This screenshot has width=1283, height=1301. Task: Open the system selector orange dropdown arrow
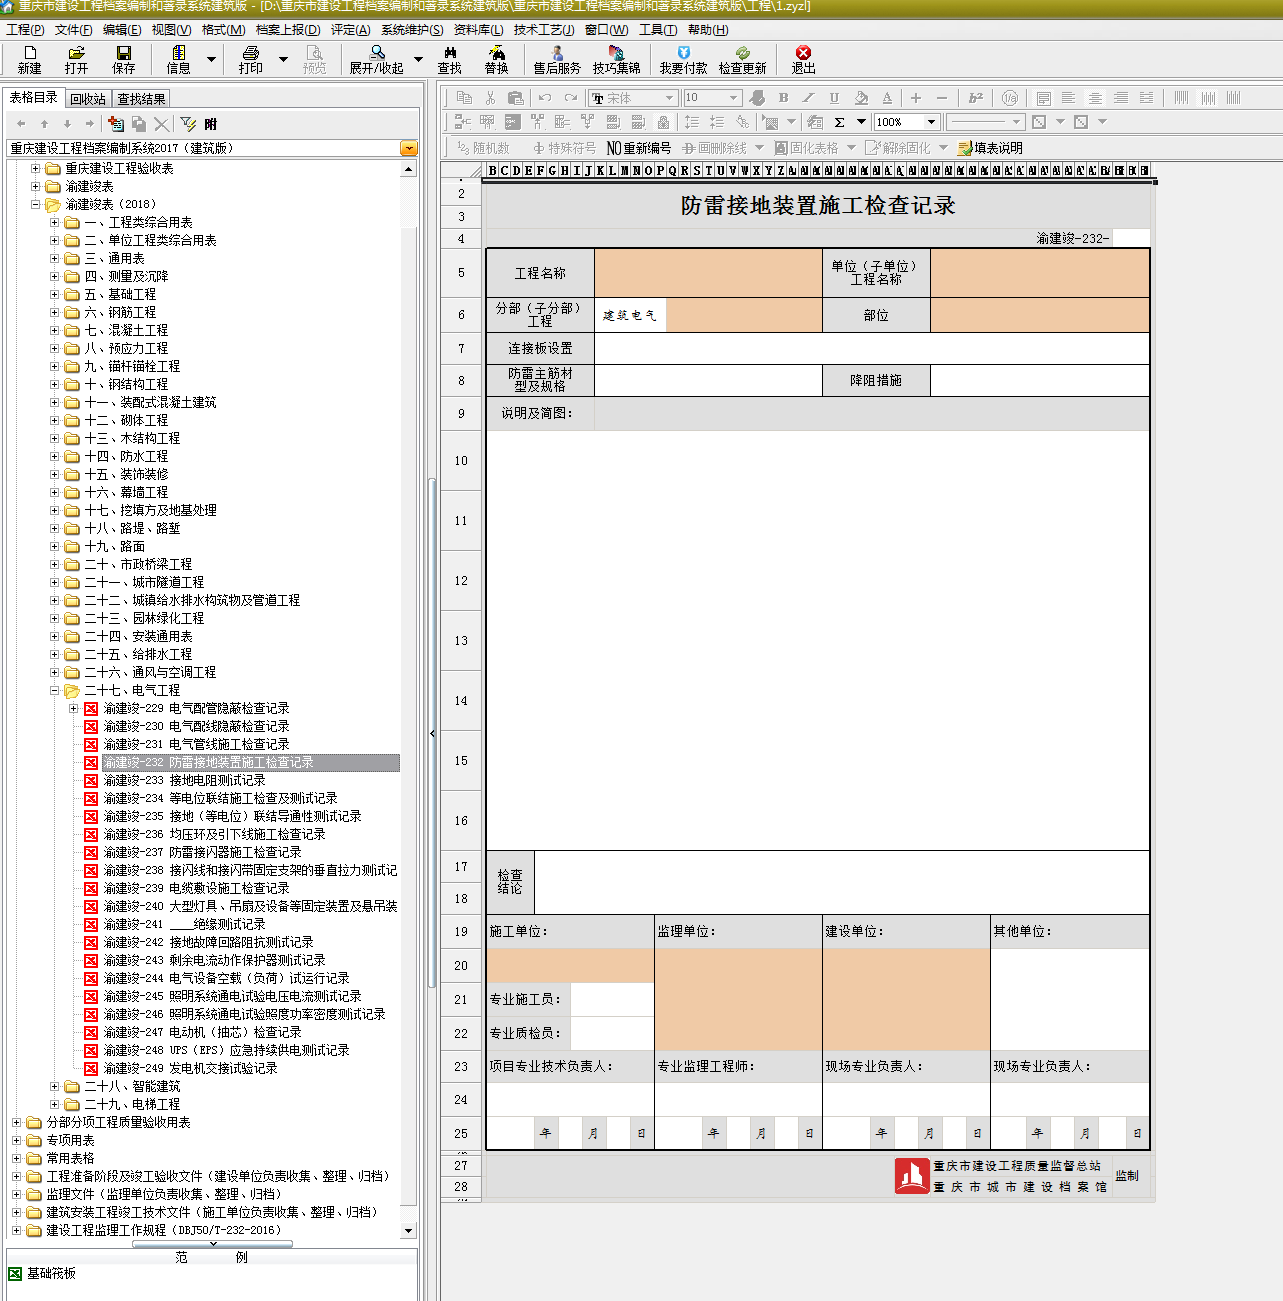tap(408, 148)
